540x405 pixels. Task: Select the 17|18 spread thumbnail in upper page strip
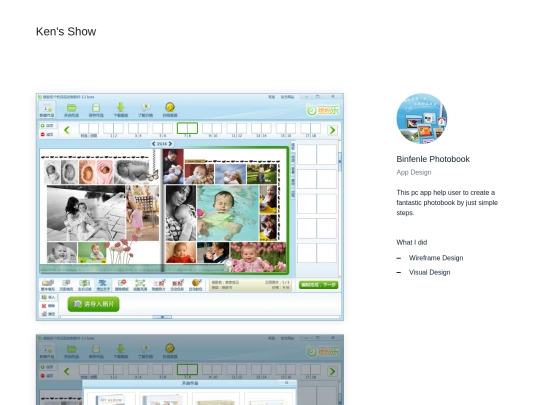coord(311,128)
